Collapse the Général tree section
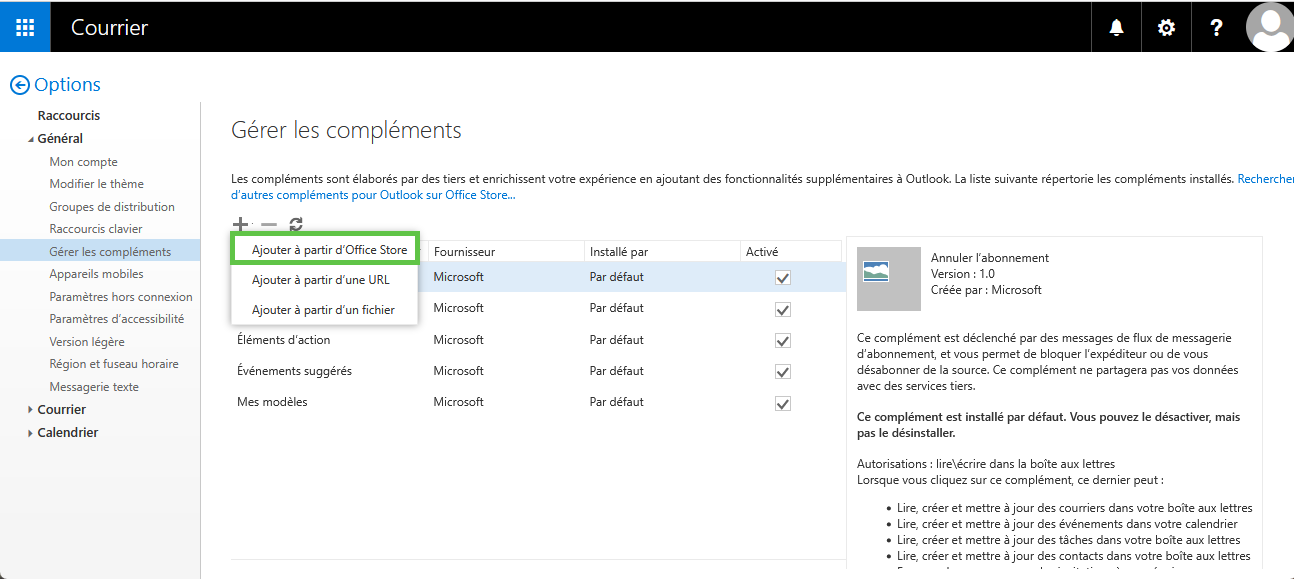 click(30, 139)
